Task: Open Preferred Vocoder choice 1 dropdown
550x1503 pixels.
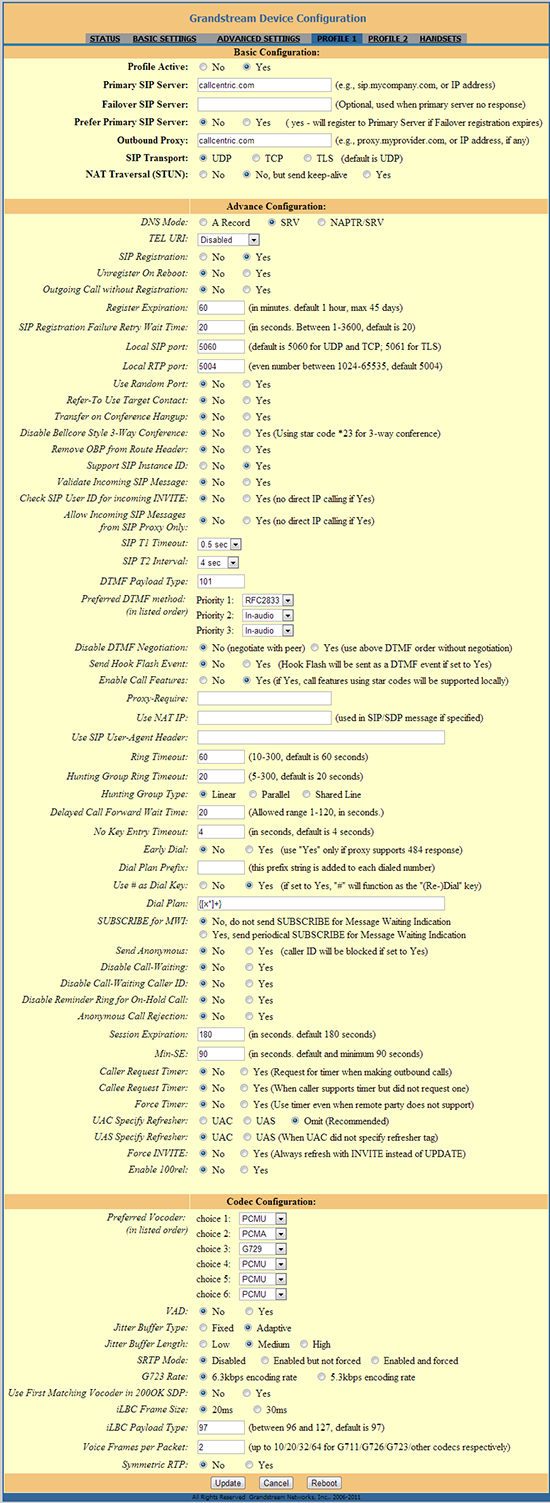Action: tap(264, 1218)
